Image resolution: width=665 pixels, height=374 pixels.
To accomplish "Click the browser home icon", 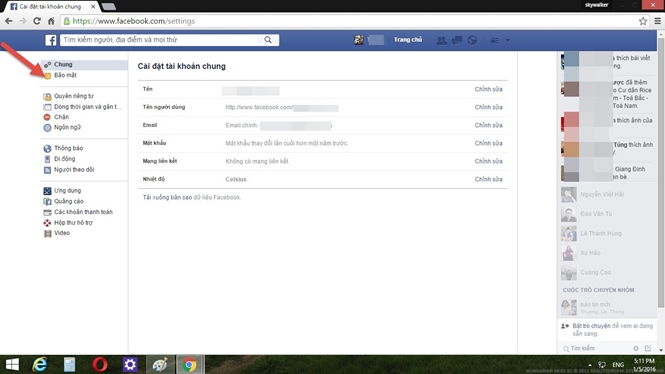I will 51,21.
